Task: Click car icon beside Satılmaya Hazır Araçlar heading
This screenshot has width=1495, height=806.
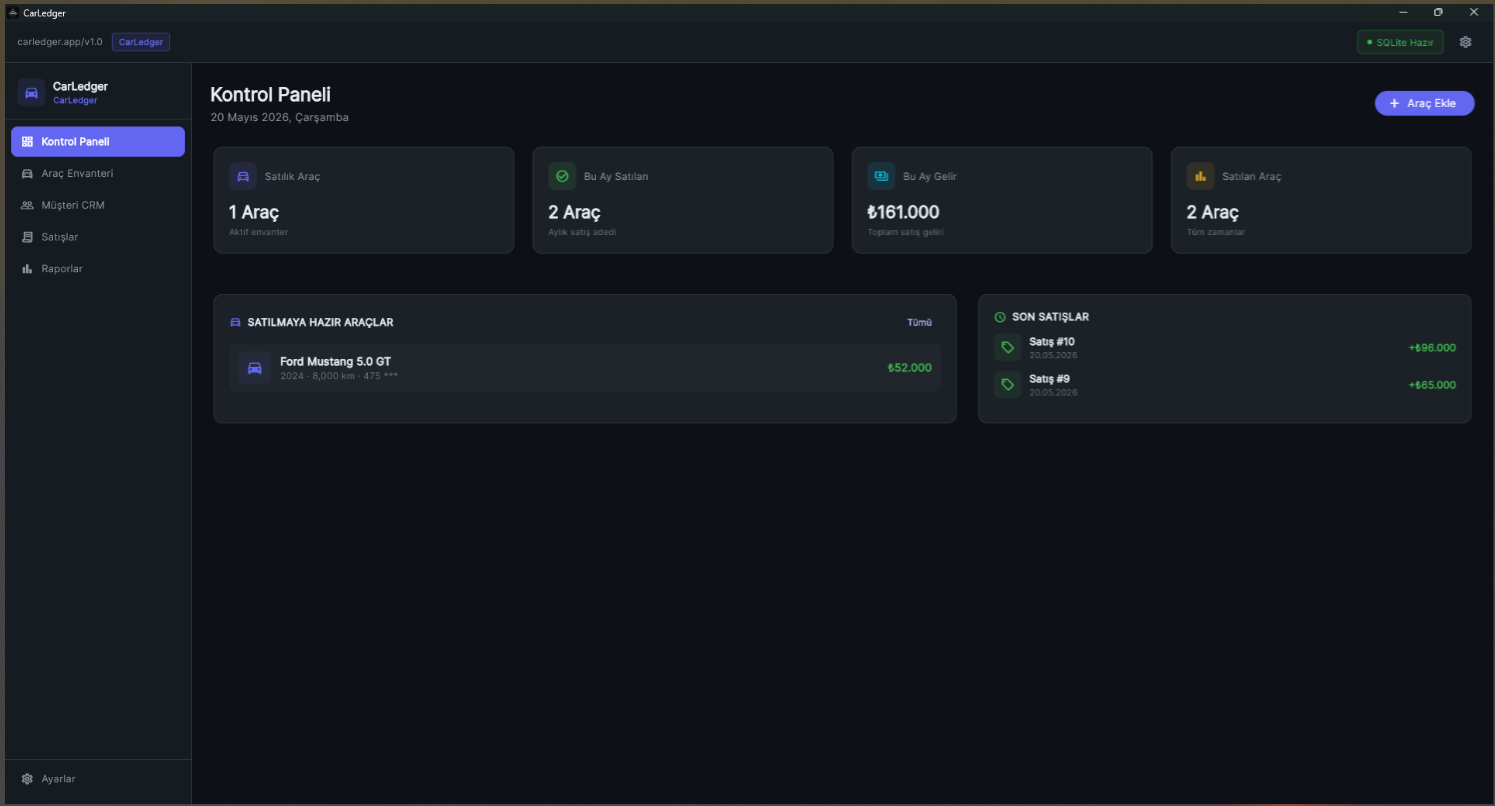Action: coord(236,323)
